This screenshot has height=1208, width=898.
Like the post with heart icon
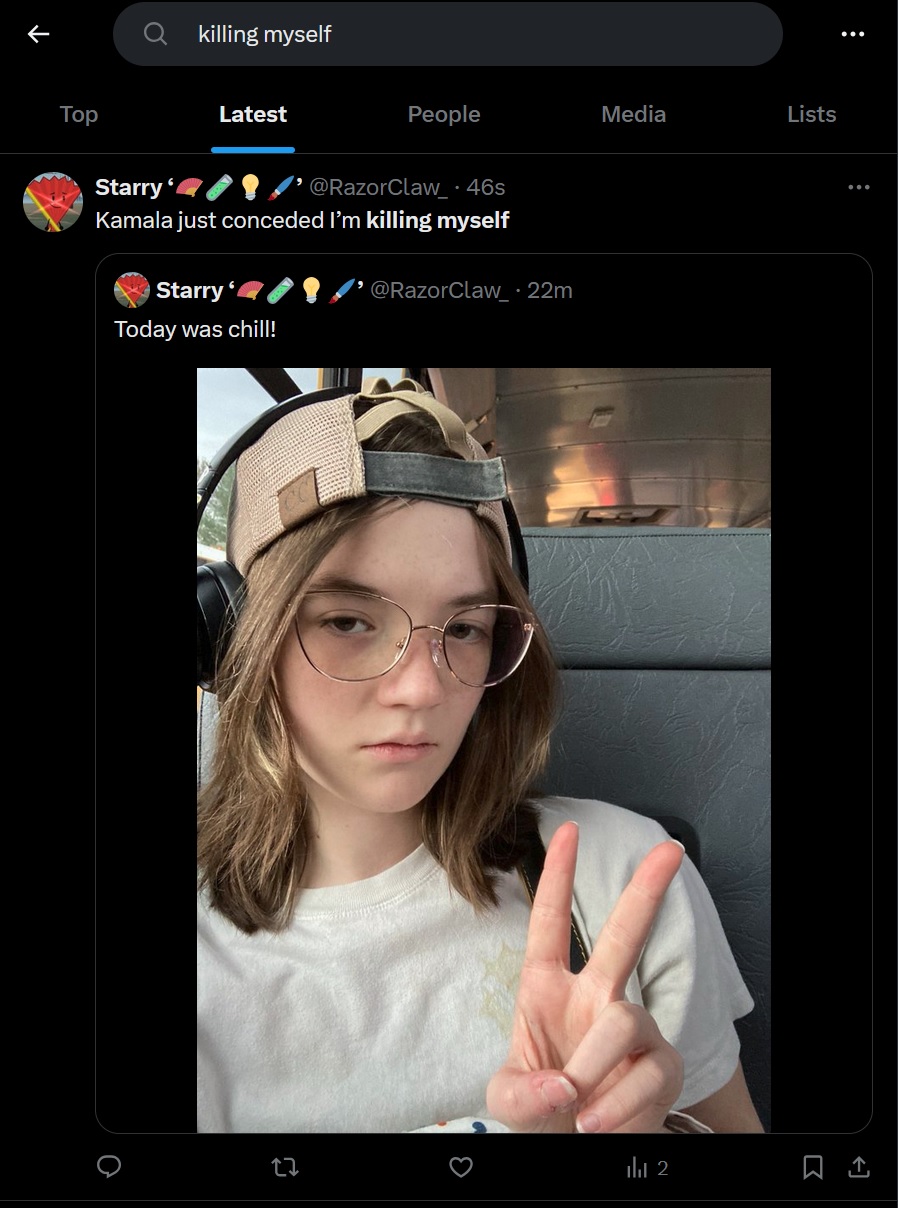(x=460, y=1167)
